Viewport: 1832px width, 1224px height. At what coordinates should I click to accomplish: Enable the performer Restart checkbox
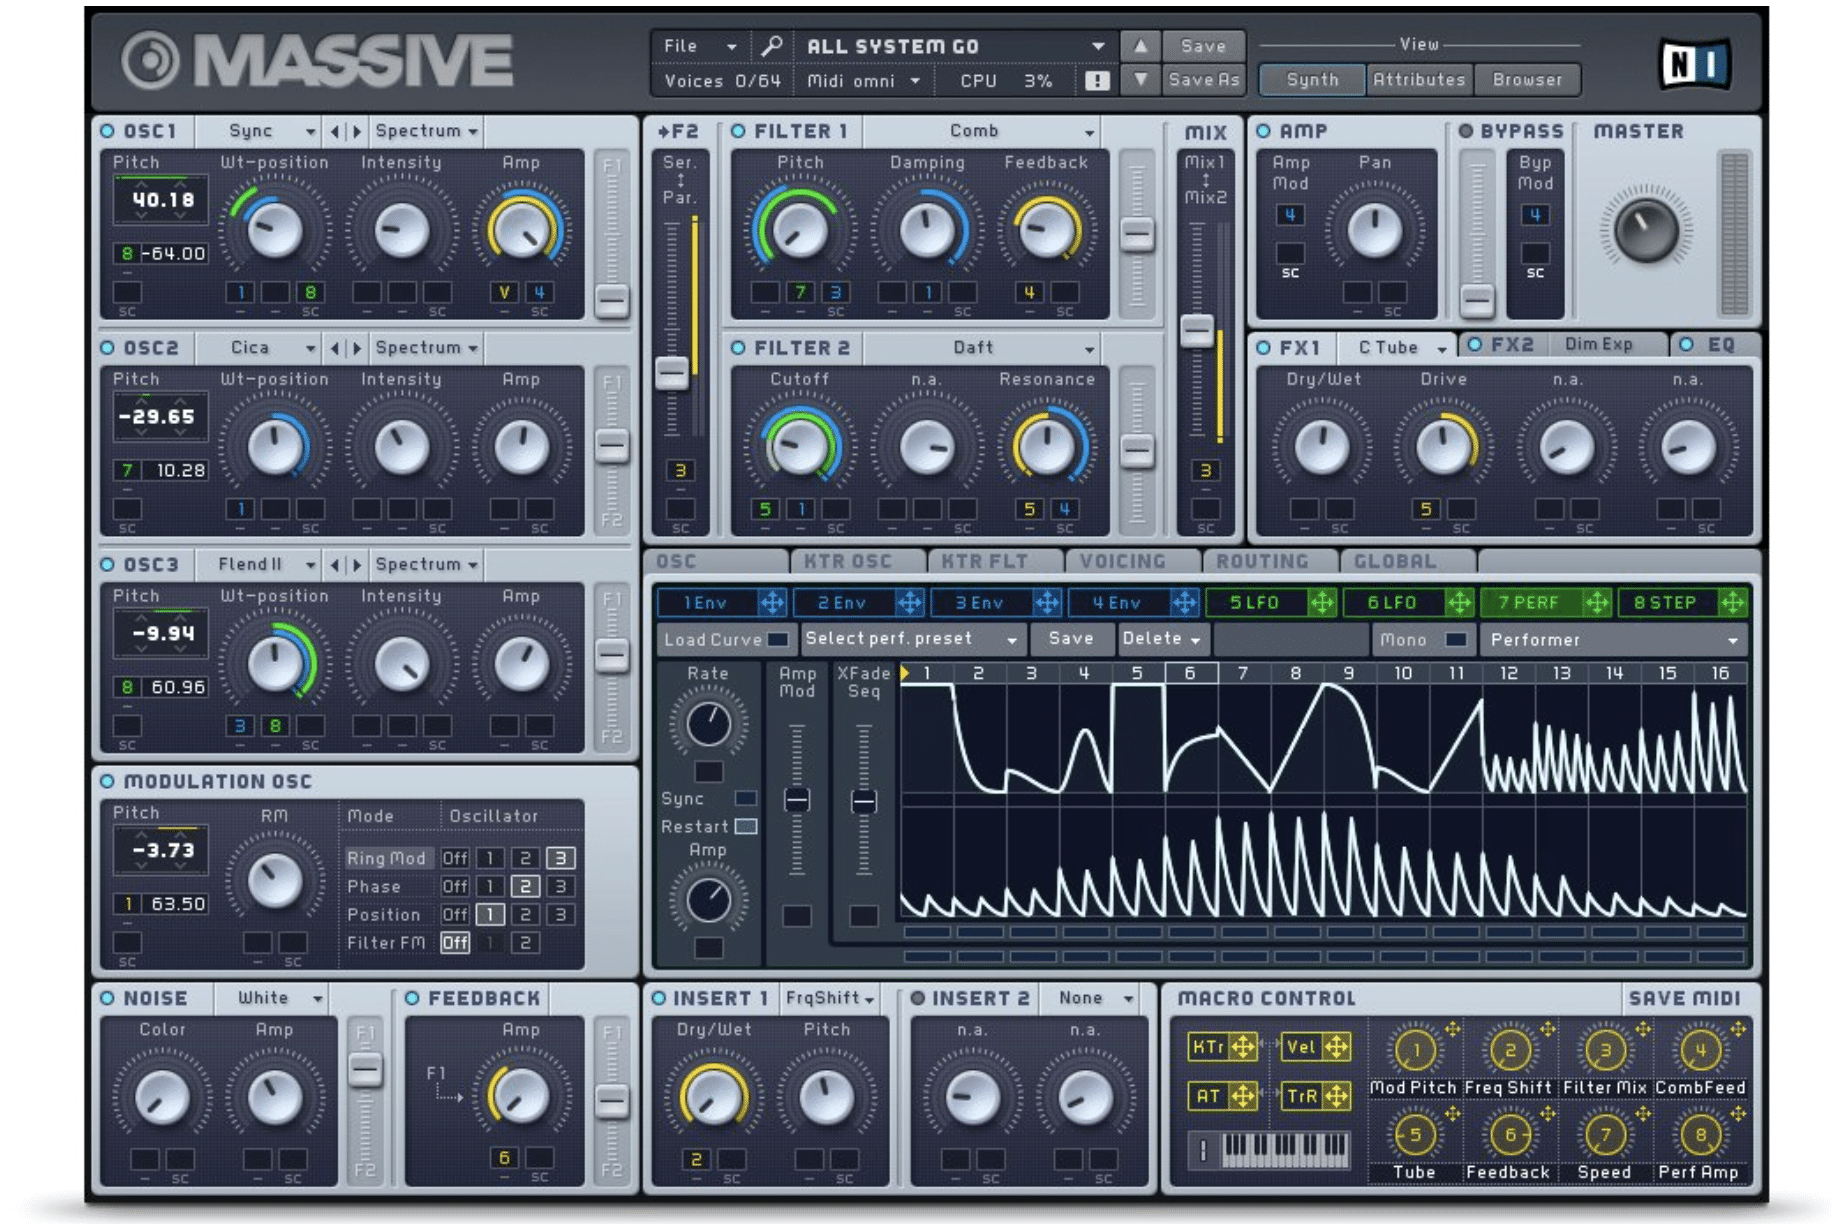tap(746, 827)
